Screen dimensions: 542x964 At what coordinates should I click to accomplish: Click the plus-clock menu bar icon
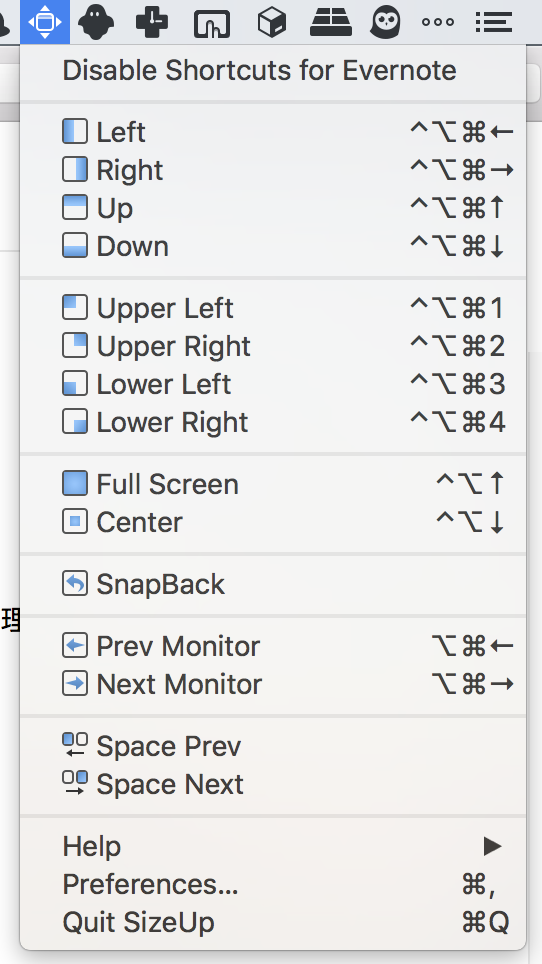(152, 22)
